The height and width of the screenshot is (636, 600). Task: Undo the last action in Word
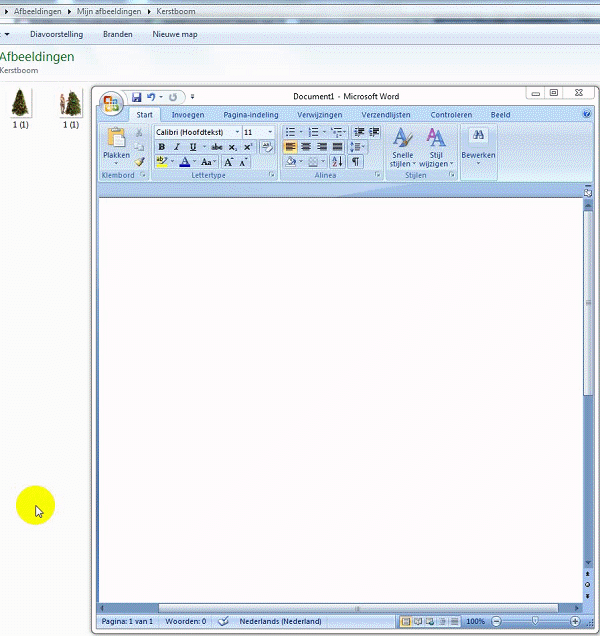point(151,97)
